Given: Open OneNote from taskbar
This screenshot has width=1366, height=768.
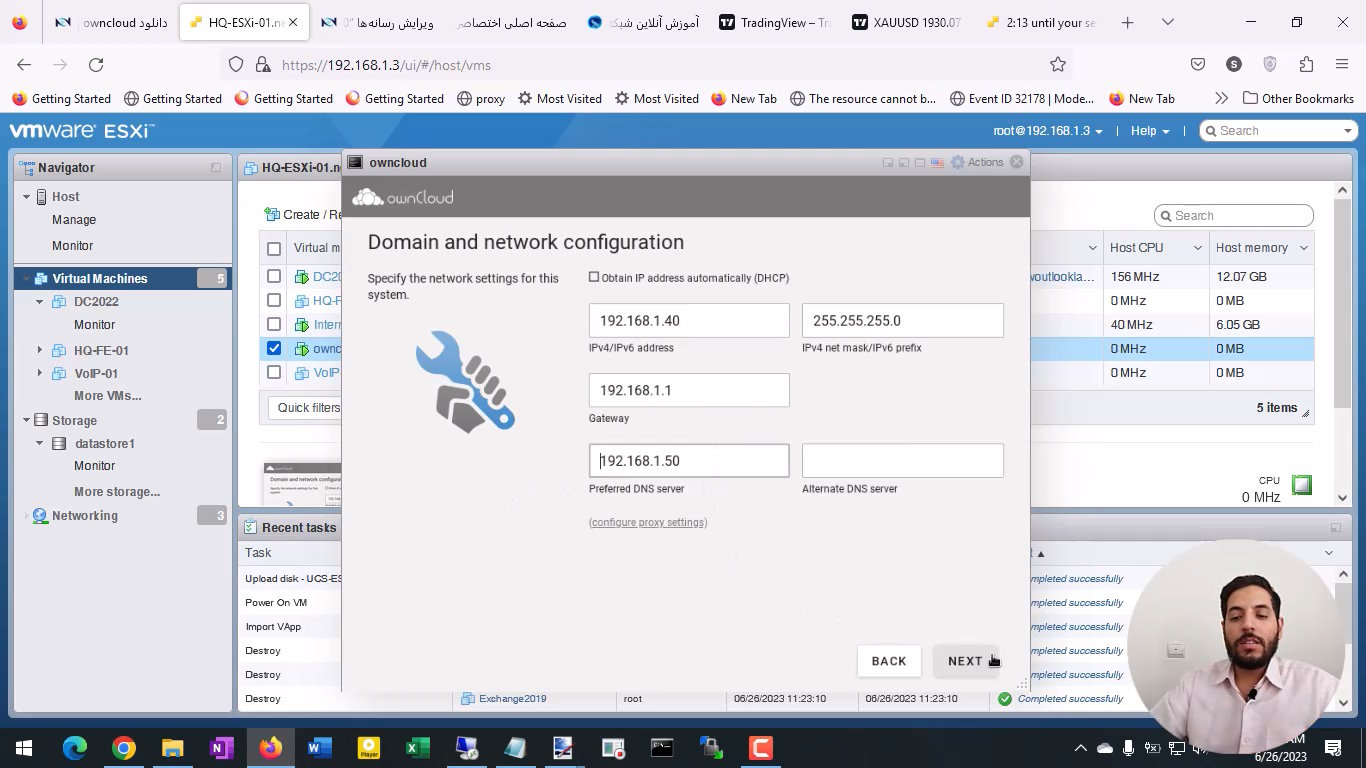Looking at the screenshot, I should (221, 747).
